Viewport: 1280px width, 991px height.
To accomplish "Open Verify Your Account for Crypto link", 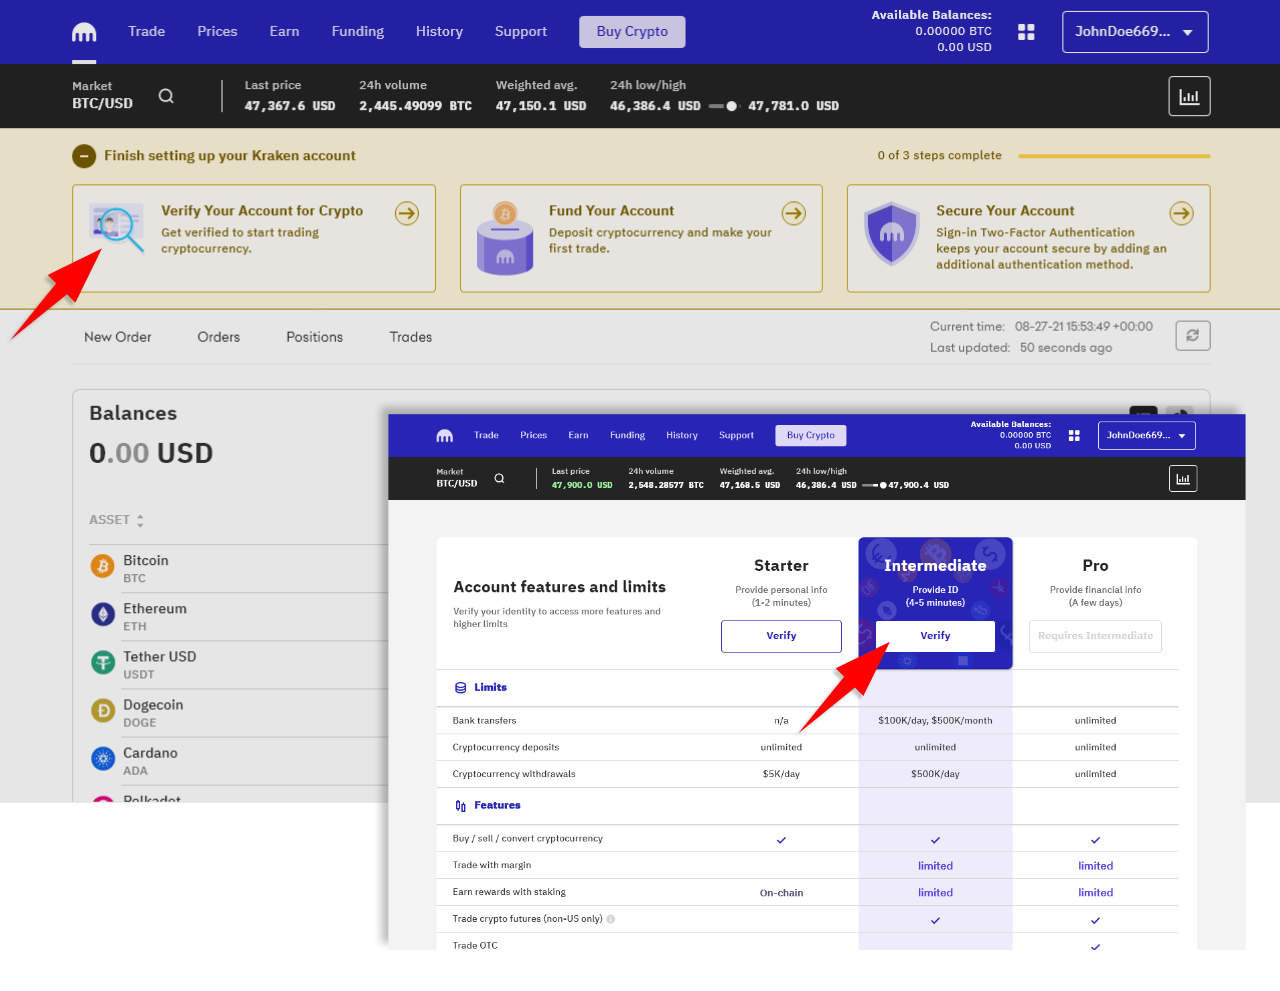I will click(262, 211).
